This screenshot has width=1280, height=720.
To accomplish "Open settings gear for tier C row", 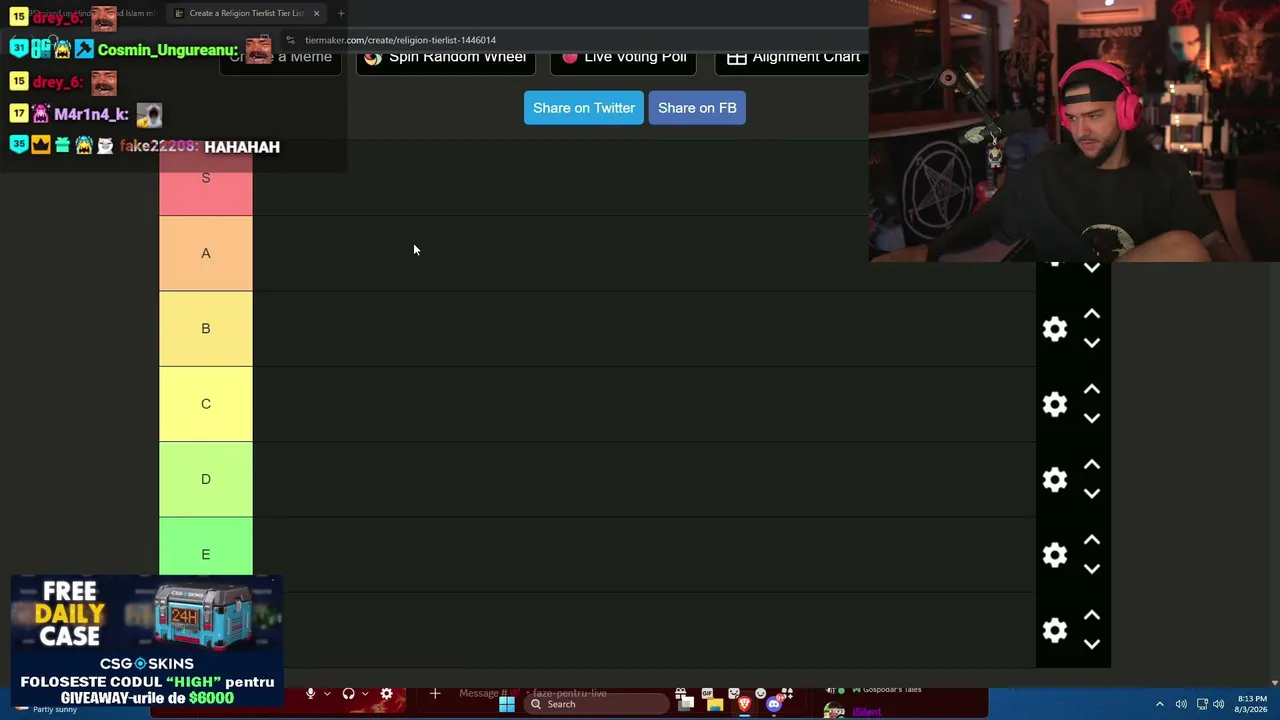I will pos(1055,404).
